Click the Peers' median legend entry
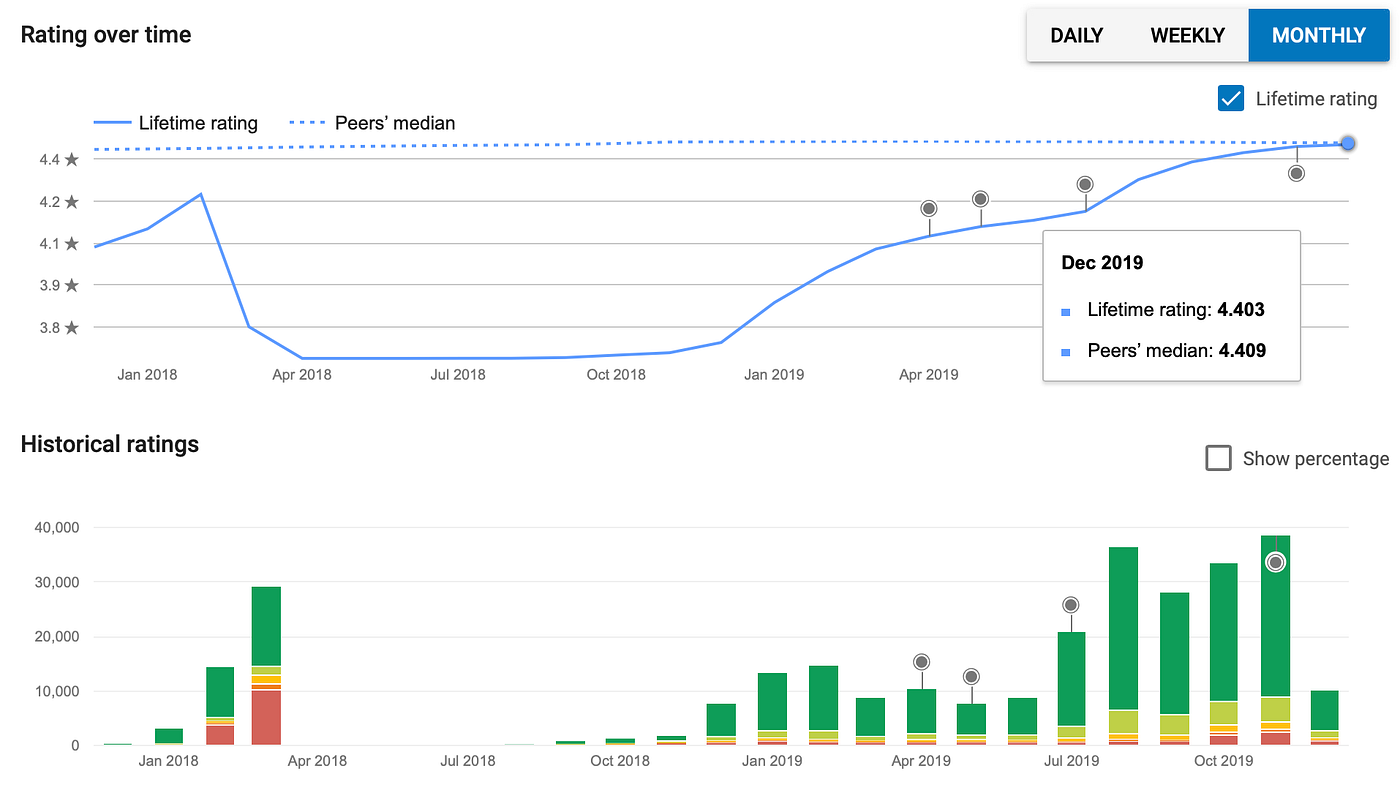Image resolution: width=1400 pixels, height=793 pixels. (x=372, y=123)
